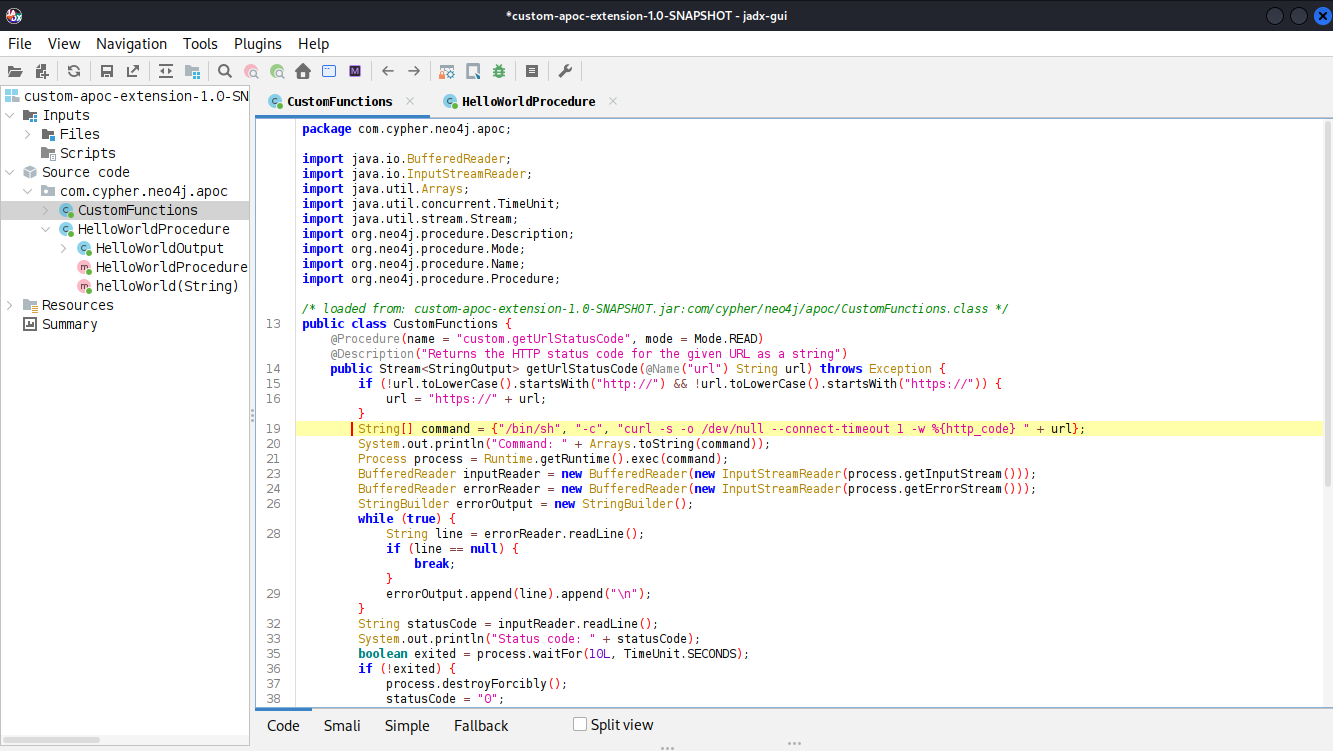Switch to the Smali view tab

tap(342, 726)
